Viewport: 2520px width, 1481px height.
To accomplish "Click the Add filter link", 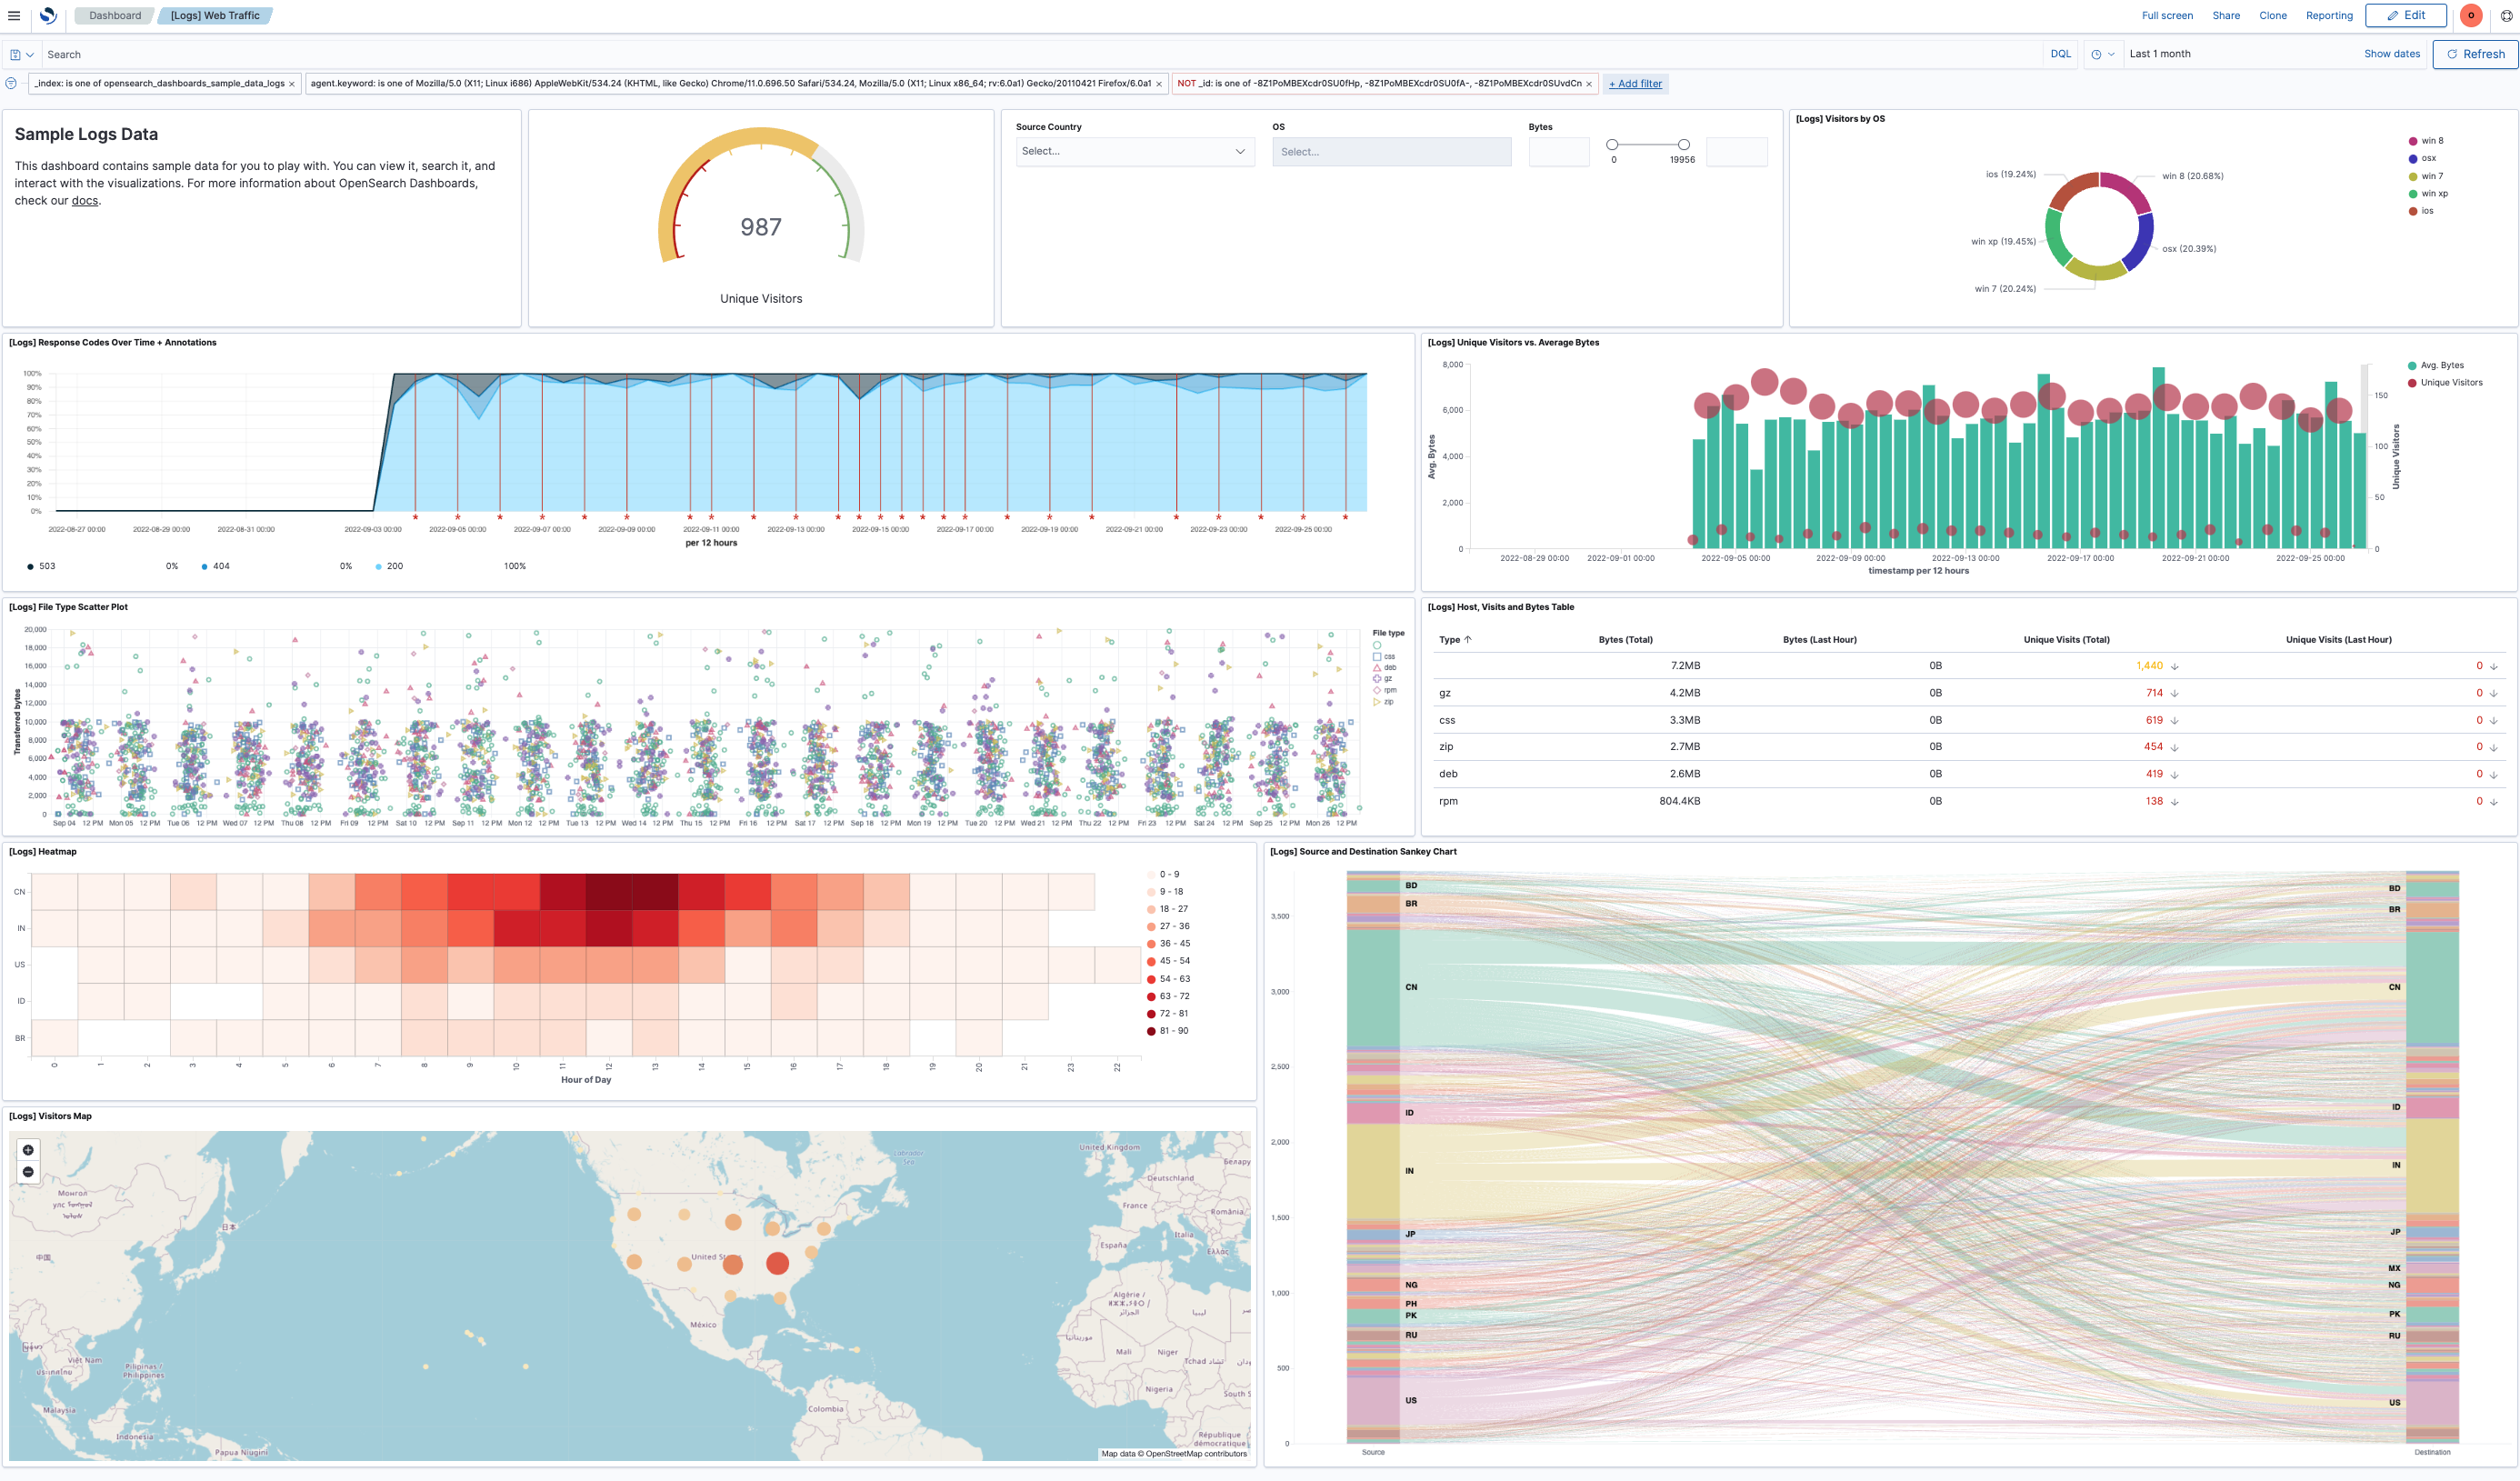I will (x=1635, y=84).
